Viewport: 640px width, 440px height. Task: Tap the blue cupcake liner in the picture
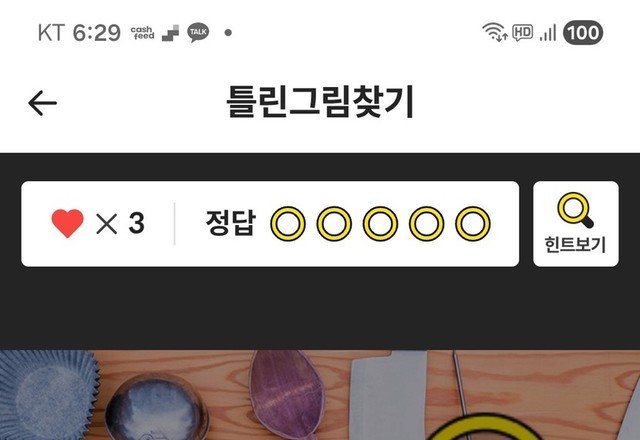(x=48, y=394)
